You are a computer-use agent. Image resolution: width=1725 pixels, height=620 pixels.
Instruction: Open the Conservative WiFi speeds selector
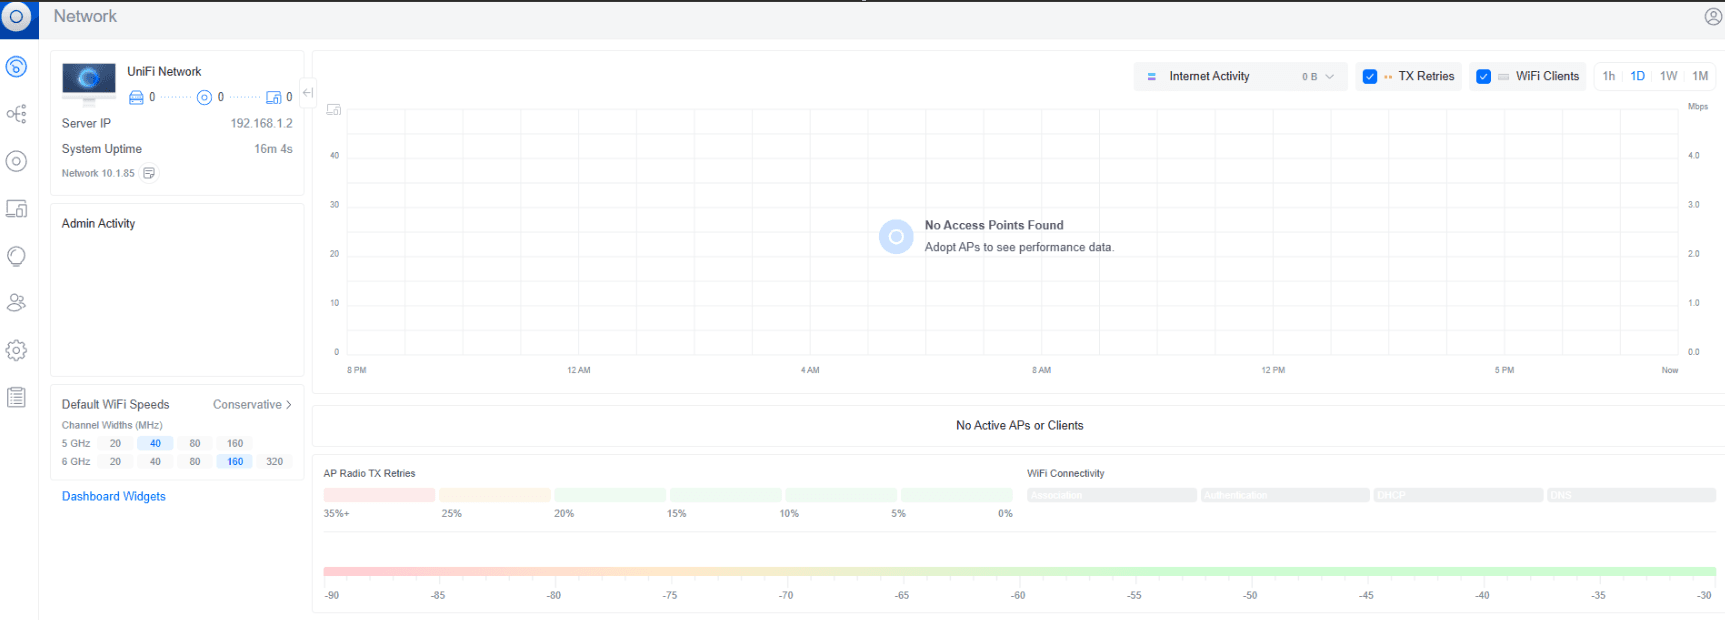[x=252, y=405]
